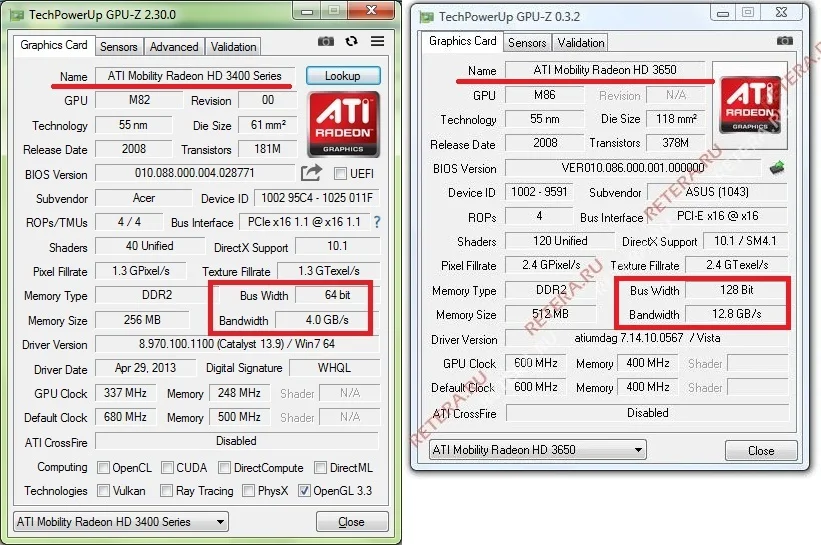Open the hamburger menu in GPU-Z 2.30.0
Screen dimensions: 821x545
tap(378, 41)
